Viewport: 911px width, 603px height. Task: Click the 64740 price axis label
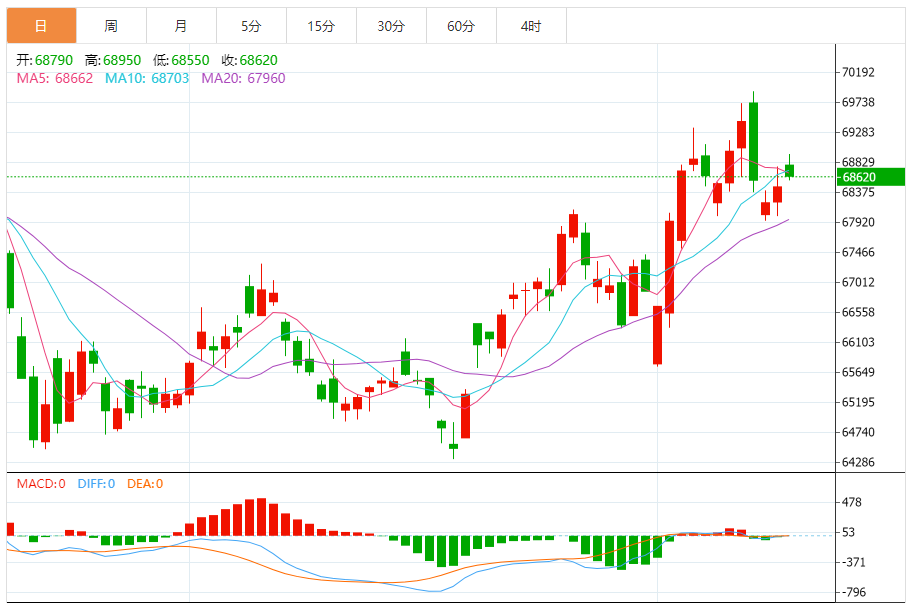[858, 432]
